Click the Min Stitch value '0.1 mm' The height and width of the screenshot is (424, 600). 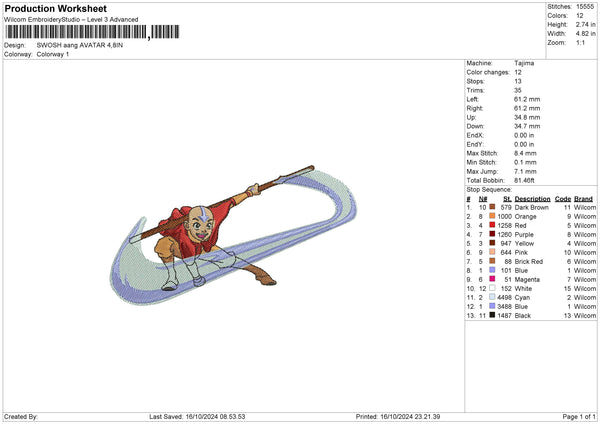525,162
